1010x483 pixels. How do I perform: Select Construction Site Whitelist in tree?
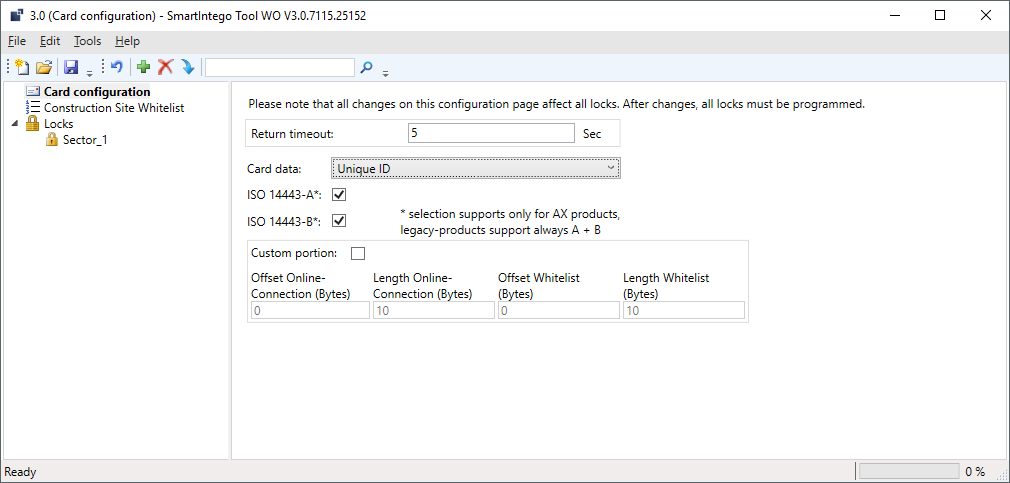[x=113, y=108]
